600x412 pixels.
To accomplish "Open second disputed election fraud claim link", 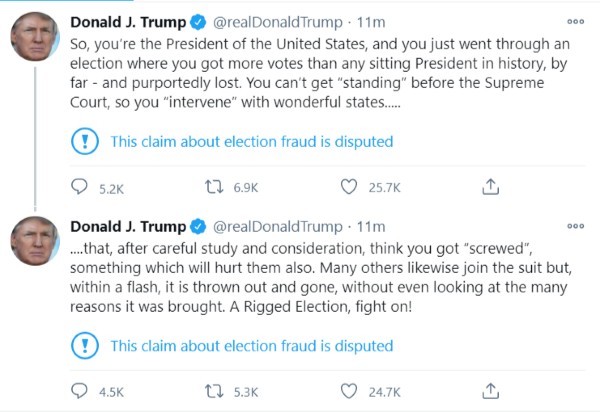I will coord(251,346).
